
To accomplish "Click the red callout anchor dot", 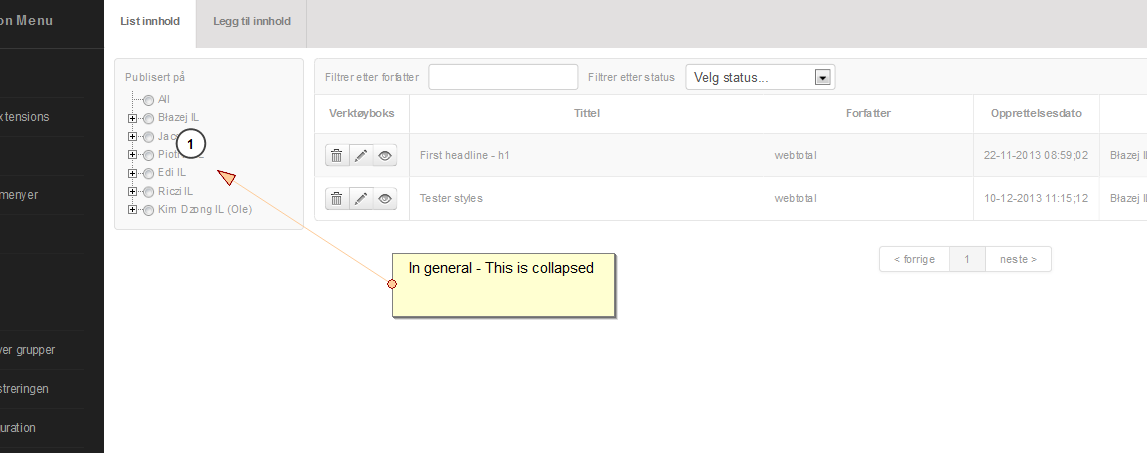I will (392, 284).
